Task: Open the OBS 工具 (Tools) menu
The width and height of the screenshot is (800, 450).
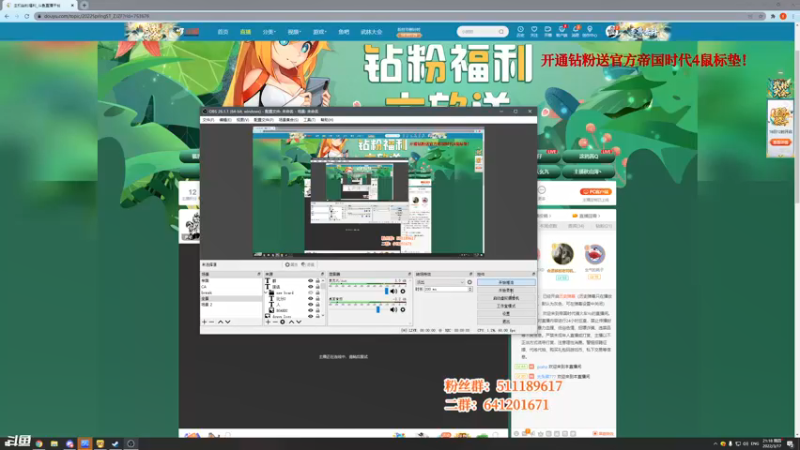Action: pos(309,120)
